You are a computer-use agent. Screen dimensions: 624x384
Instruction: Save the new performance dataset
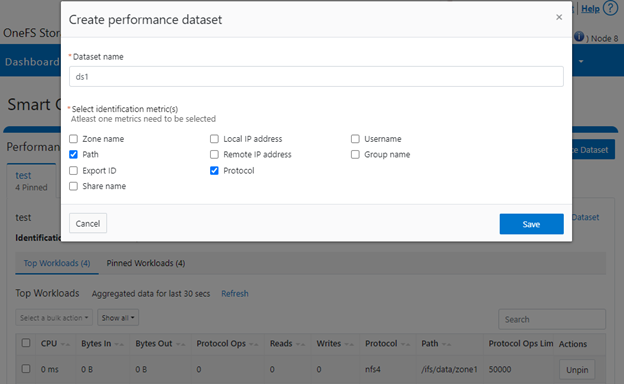click(531, 224)
